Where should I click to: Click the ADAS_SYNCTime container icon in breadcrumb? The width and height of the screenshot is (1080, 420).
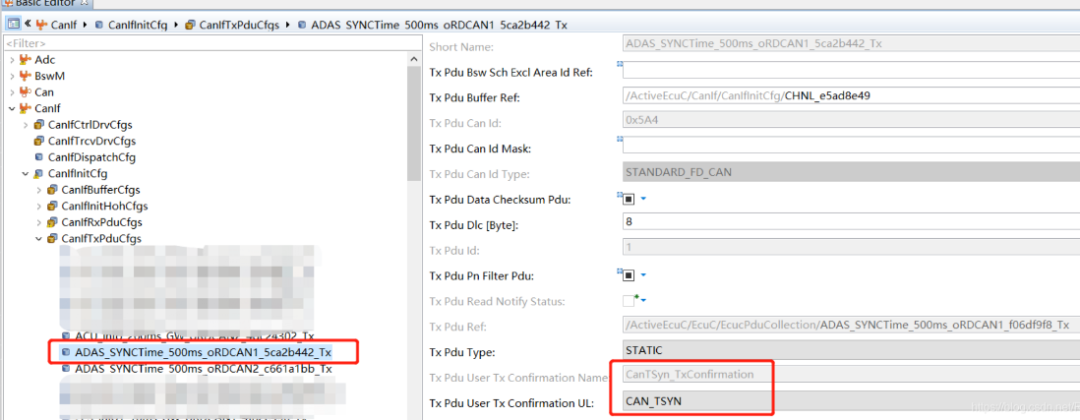coord(302,25)
